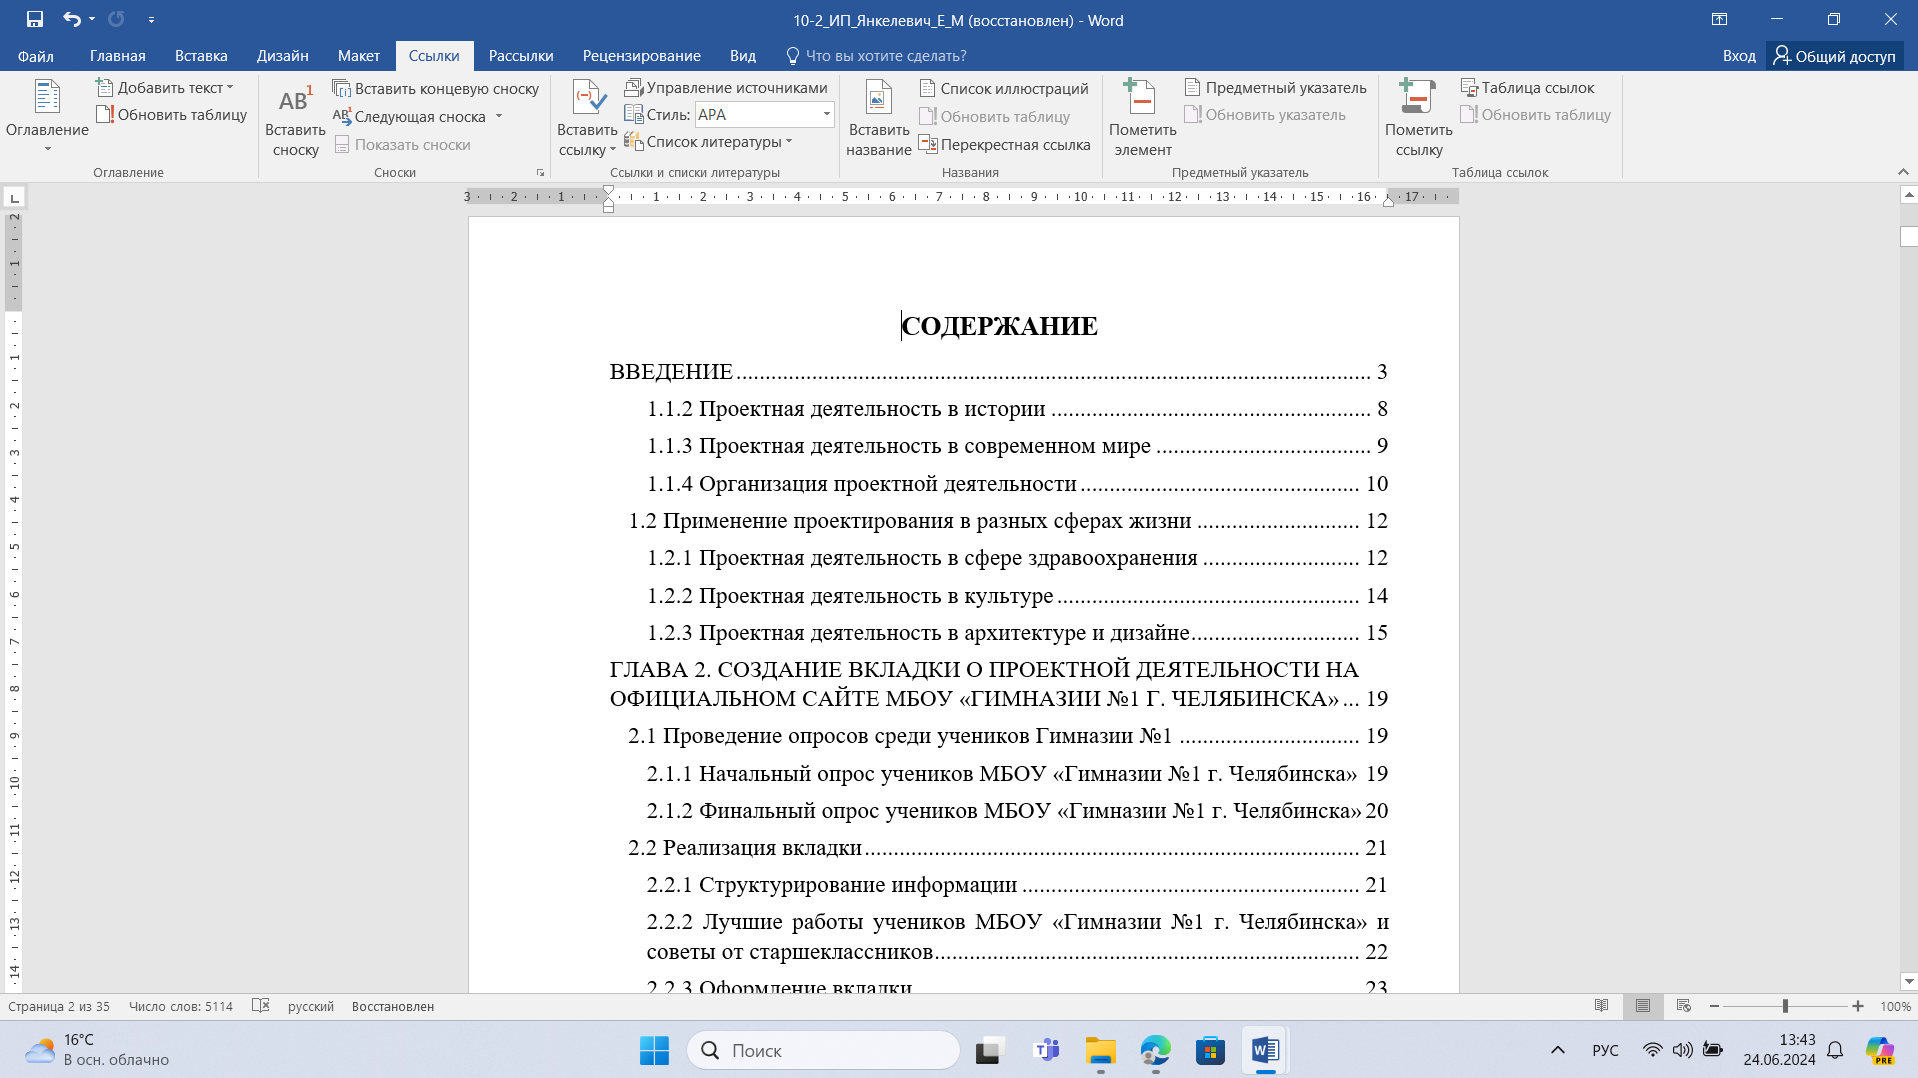This screenshot has width=1918, height=1078.
Task: Click the ВВЕДЕНИЕ entry in the contents
Action: (x=998, y=372)
